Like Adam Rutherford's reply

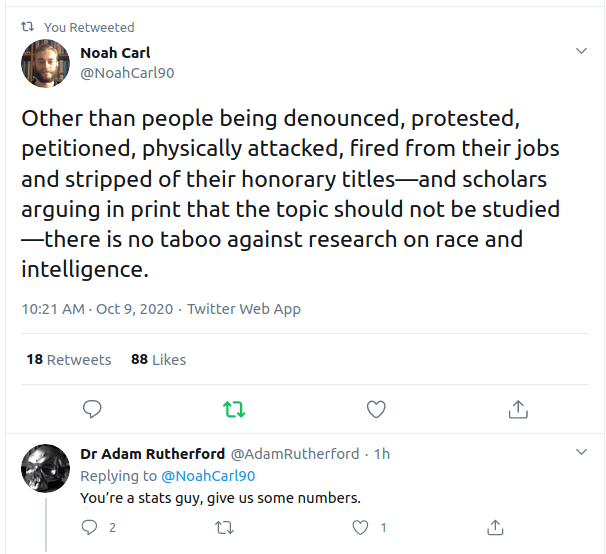coord(359,527)
